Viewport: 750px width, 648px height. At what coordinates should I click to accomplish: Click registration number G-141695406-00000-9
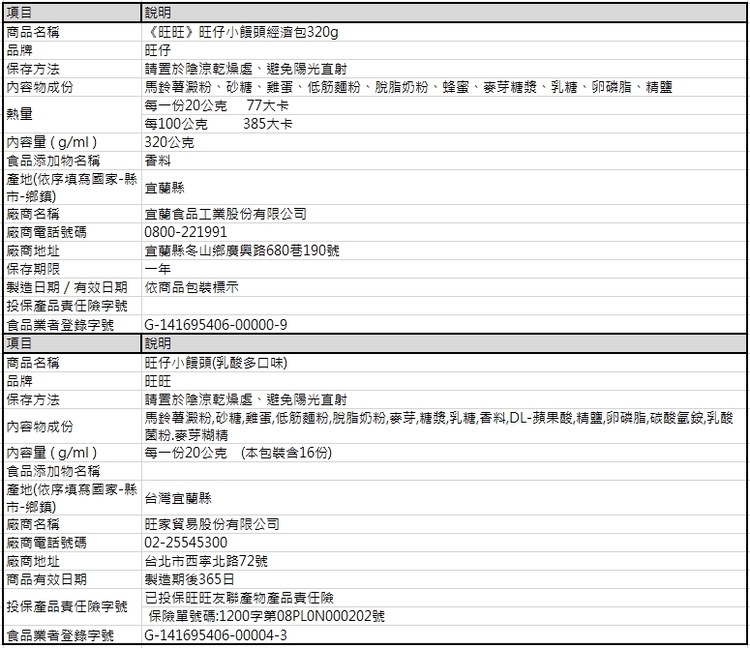(215, 324)
